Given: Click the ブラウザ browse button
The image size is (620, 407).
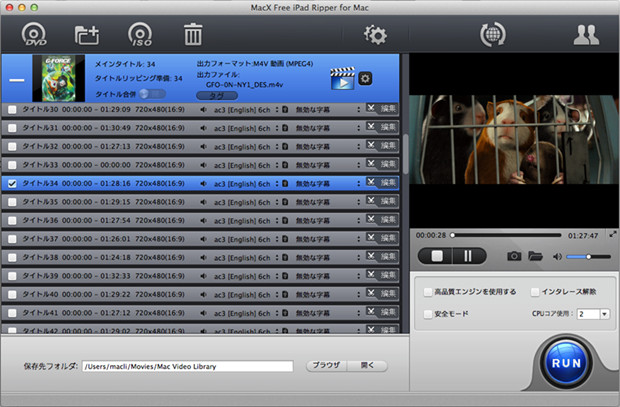Looking at the screenshot, I should point(325,366).
